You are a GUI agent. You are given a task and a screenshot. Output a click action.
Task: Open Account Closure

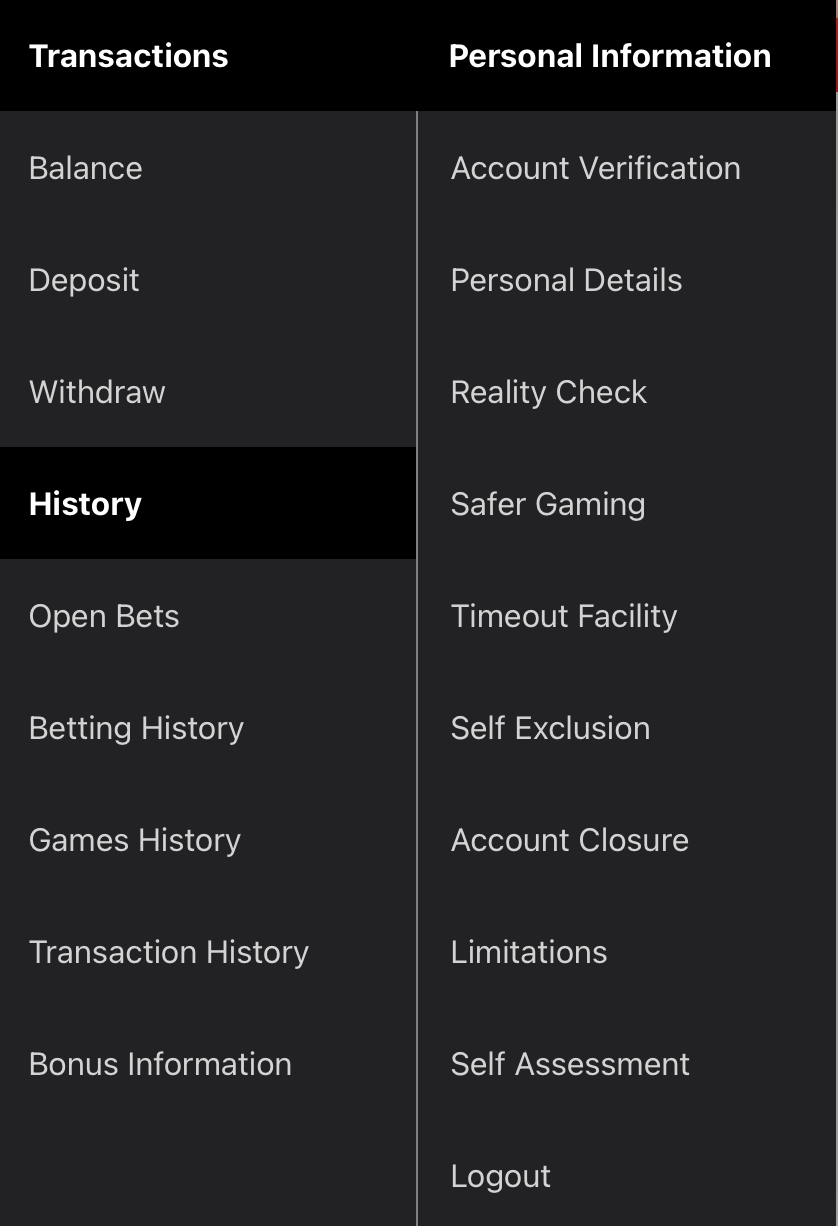[628, 840]
